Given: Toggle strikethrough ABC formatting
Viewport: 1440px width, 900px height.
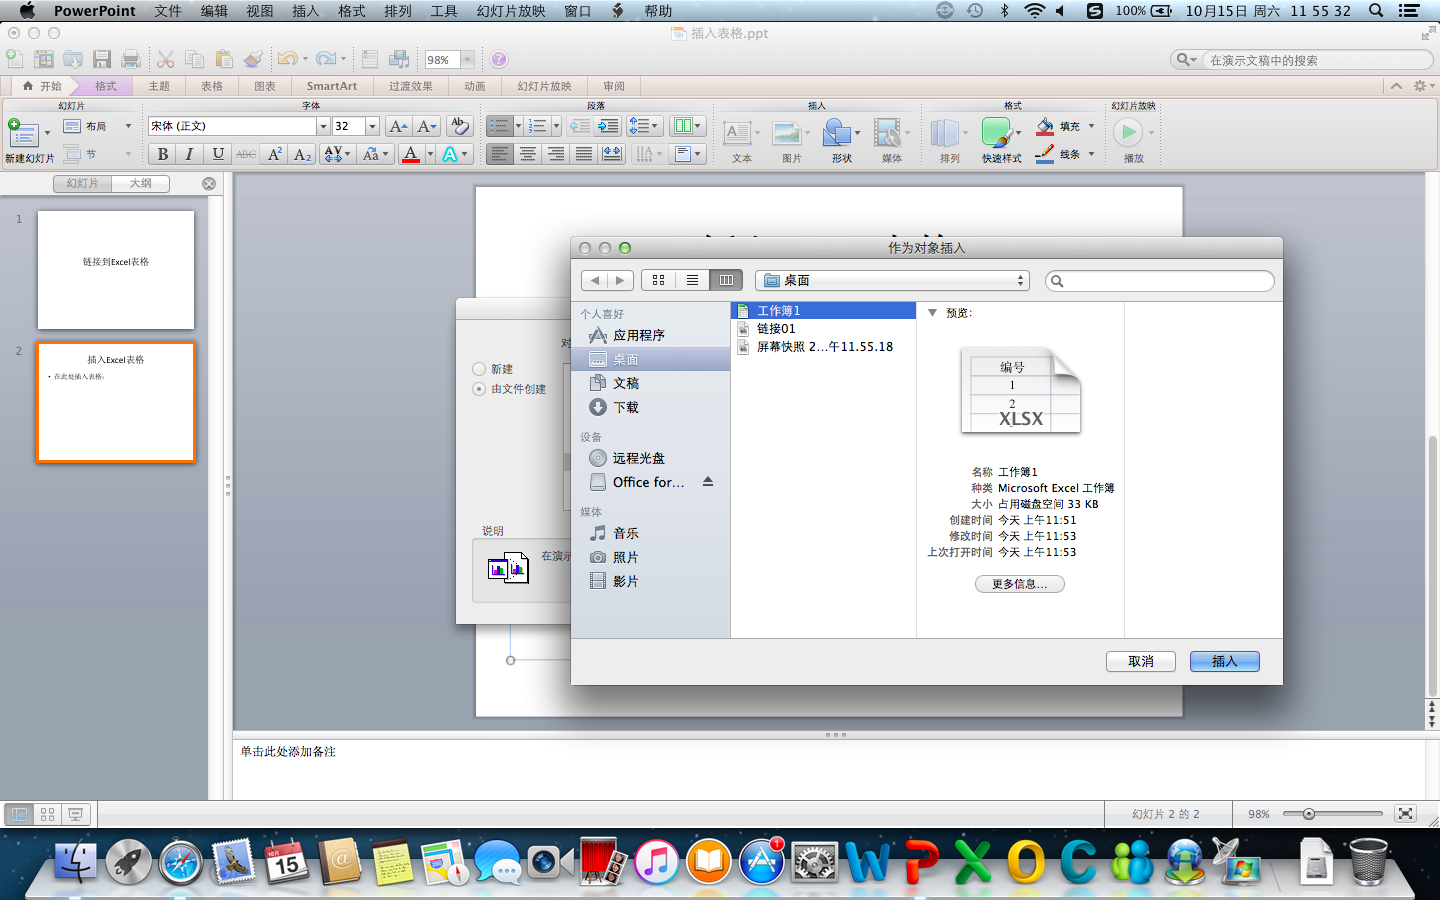Looking at the screenshot, I should tap(246, 154).
